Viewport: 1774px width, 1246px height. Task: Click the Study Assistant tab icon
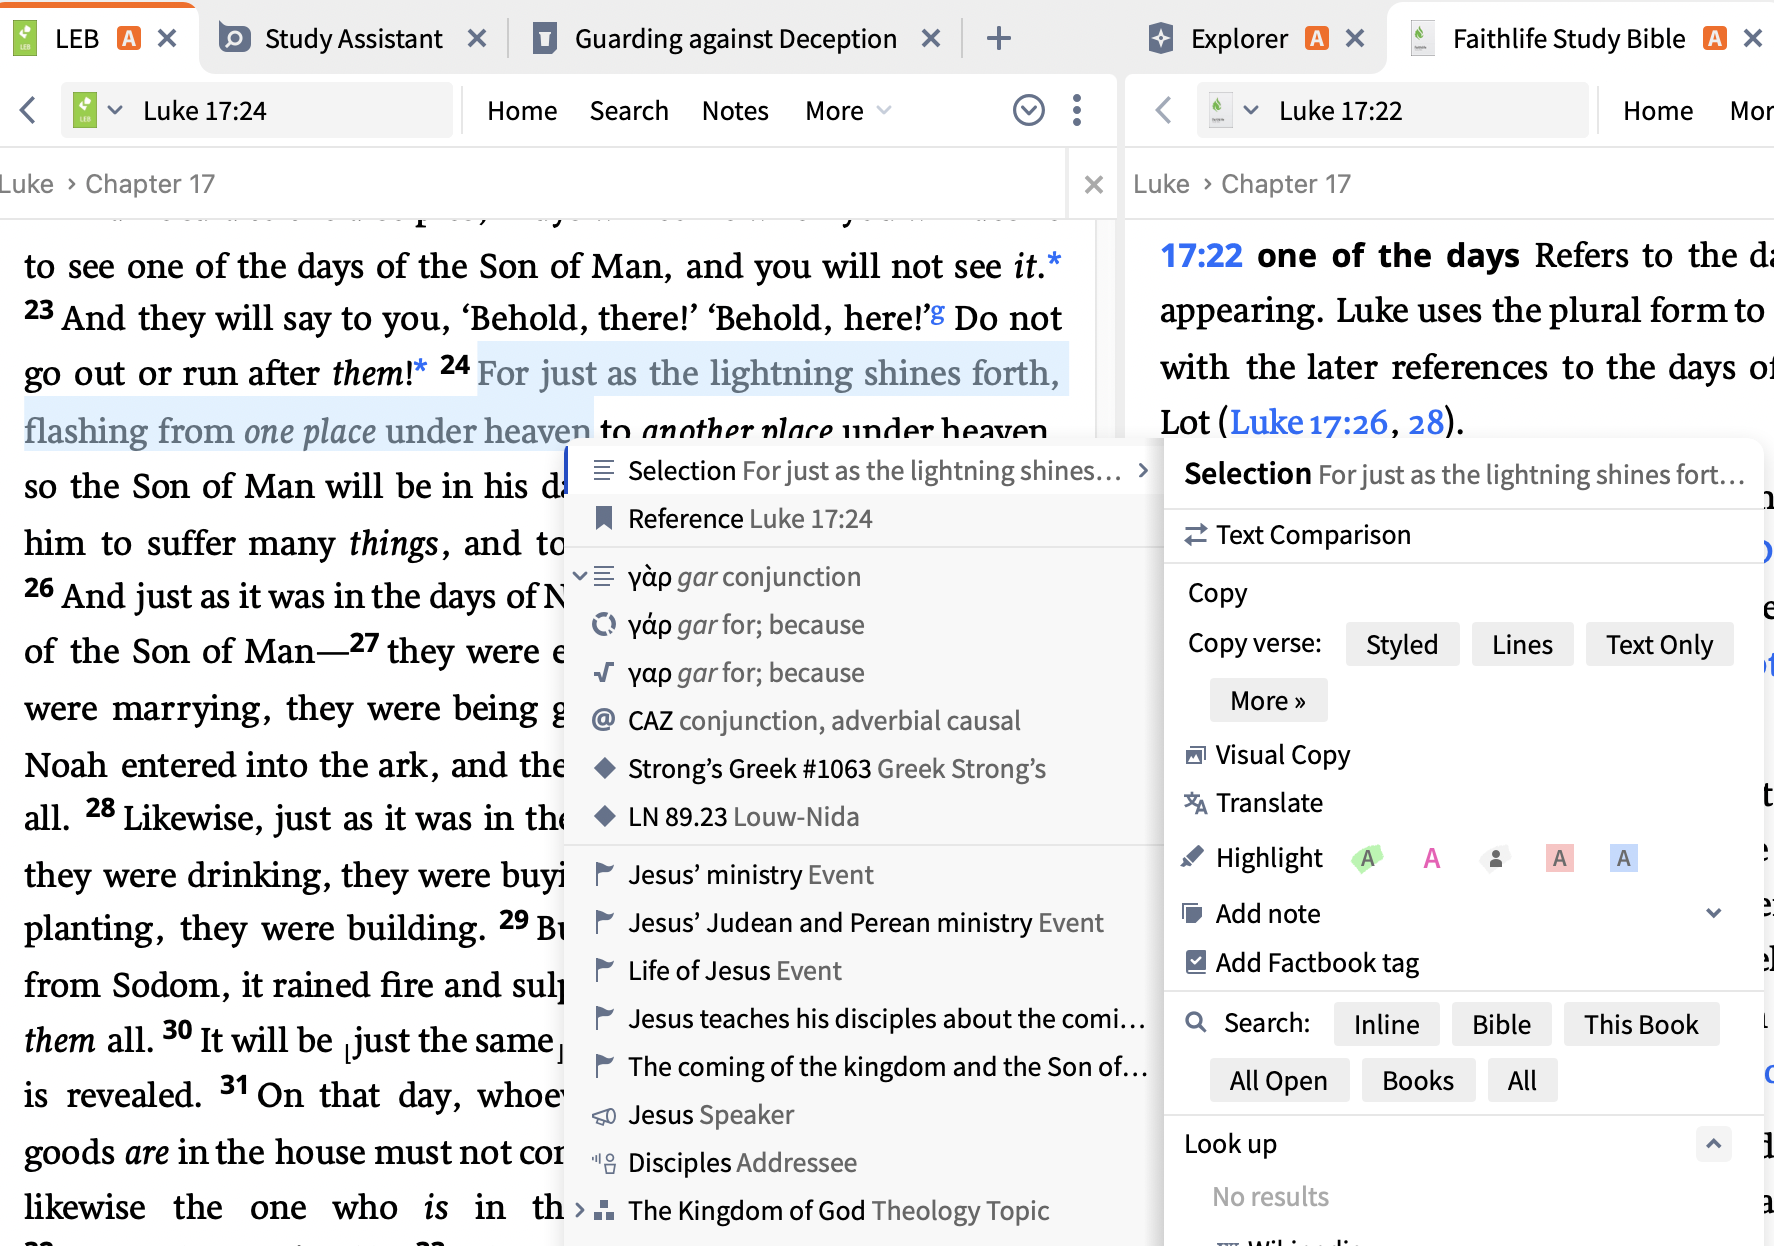(235, 39)
